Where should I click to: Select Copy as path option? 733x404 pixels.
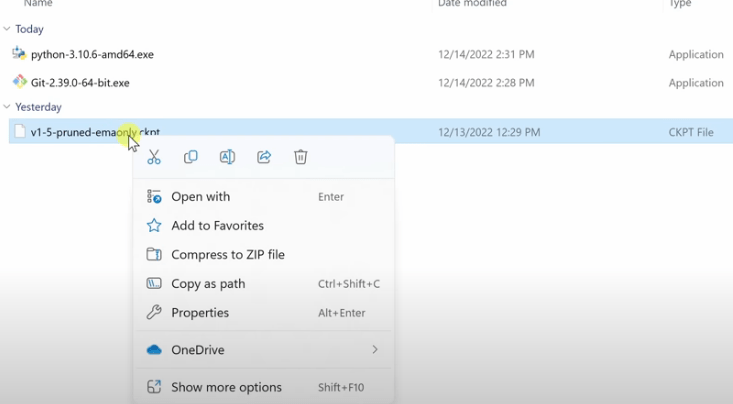208,284
